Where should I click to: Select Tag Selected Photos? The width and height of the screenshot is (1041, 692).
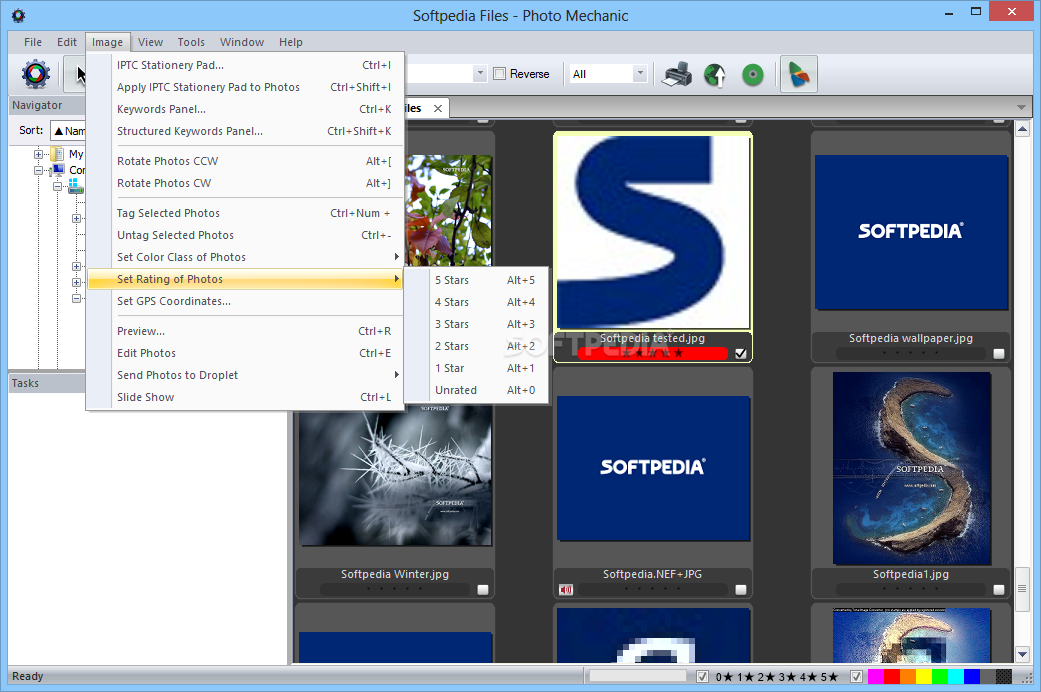[x=246, y=213]
